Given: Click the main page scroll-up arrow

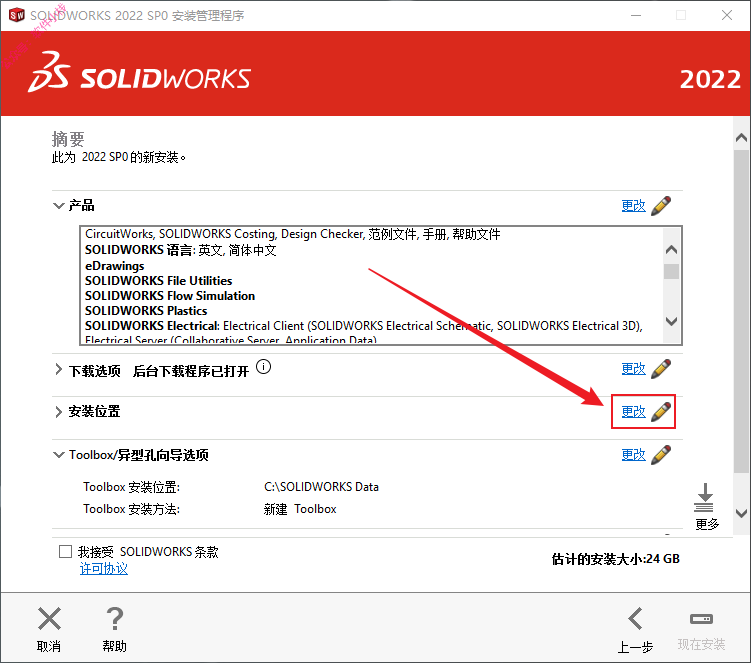Looking at the screenshot, I should tap(741, 138).
